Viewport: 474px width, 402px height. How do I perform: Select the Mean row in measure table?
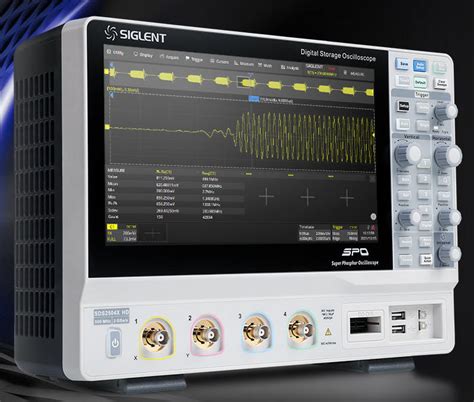tap(175, 184)
